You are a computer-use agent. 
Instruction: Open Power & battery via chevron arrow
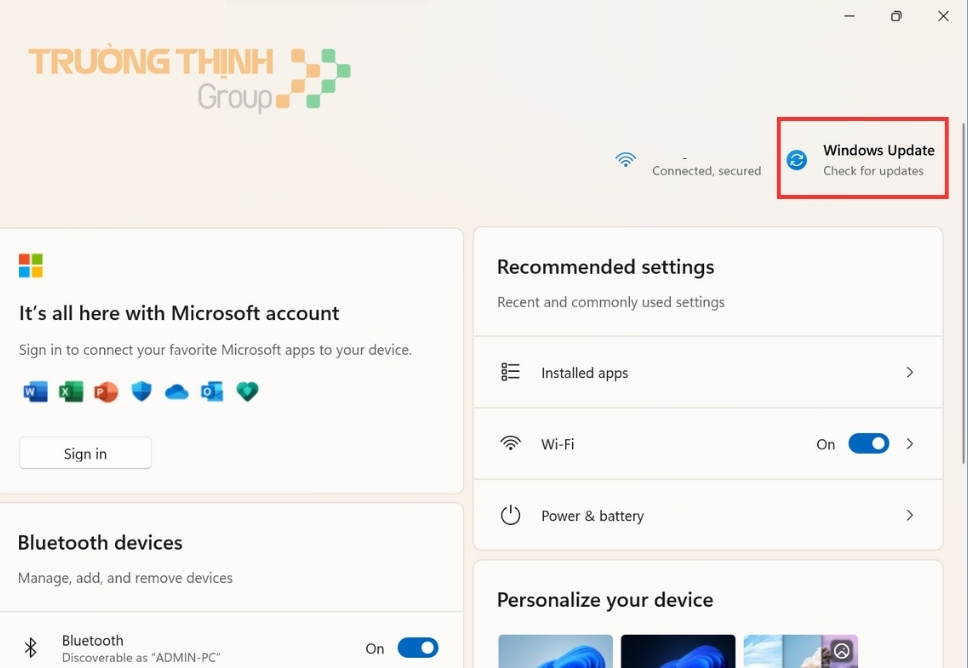(910, 515)
